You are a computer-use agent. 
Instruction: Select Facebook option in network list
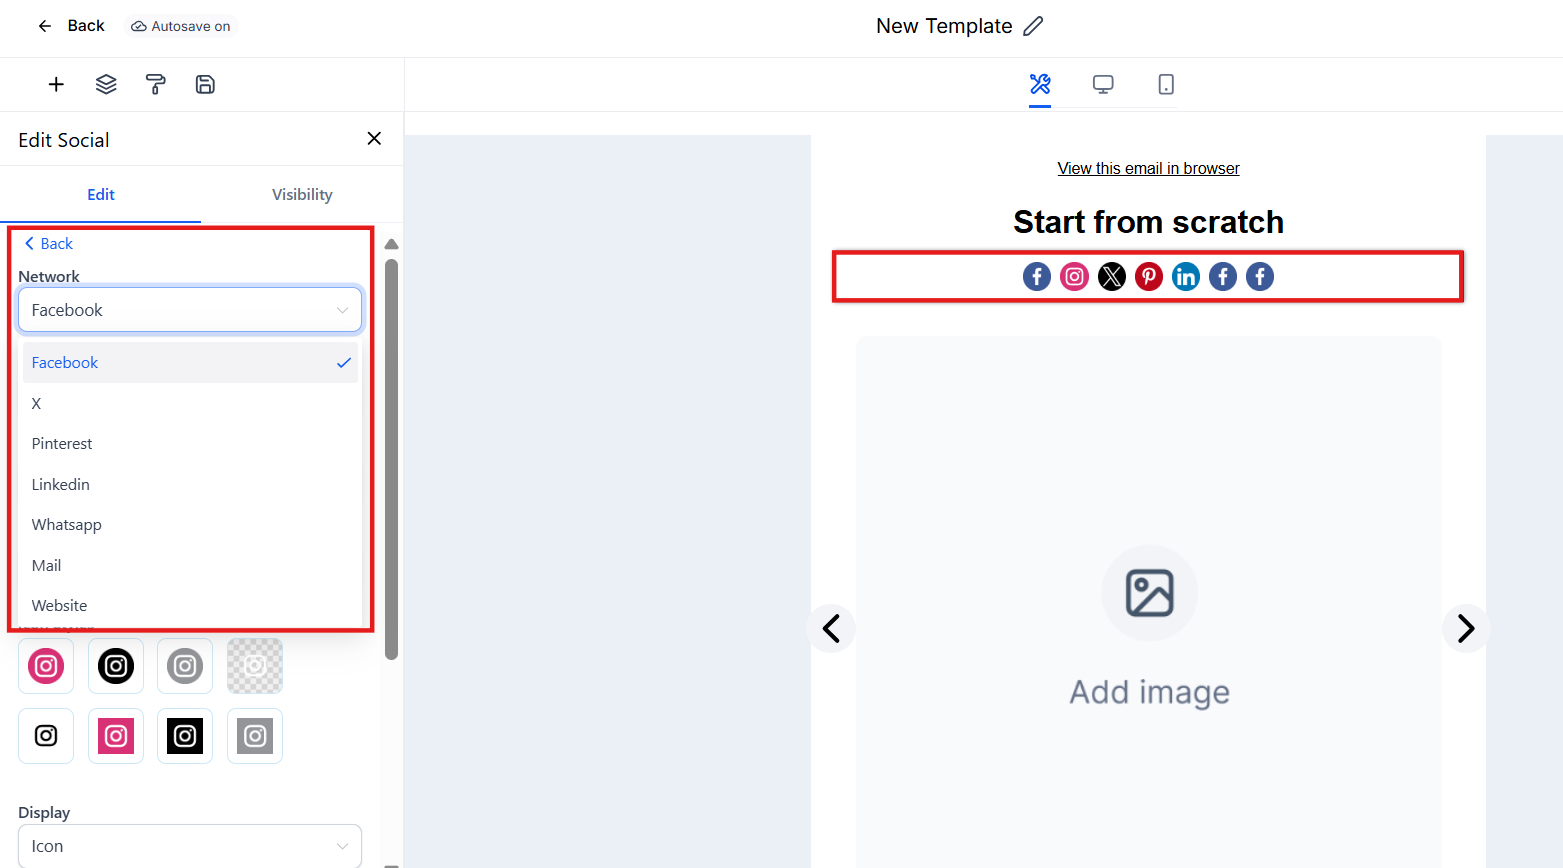[x=190, y=363]
